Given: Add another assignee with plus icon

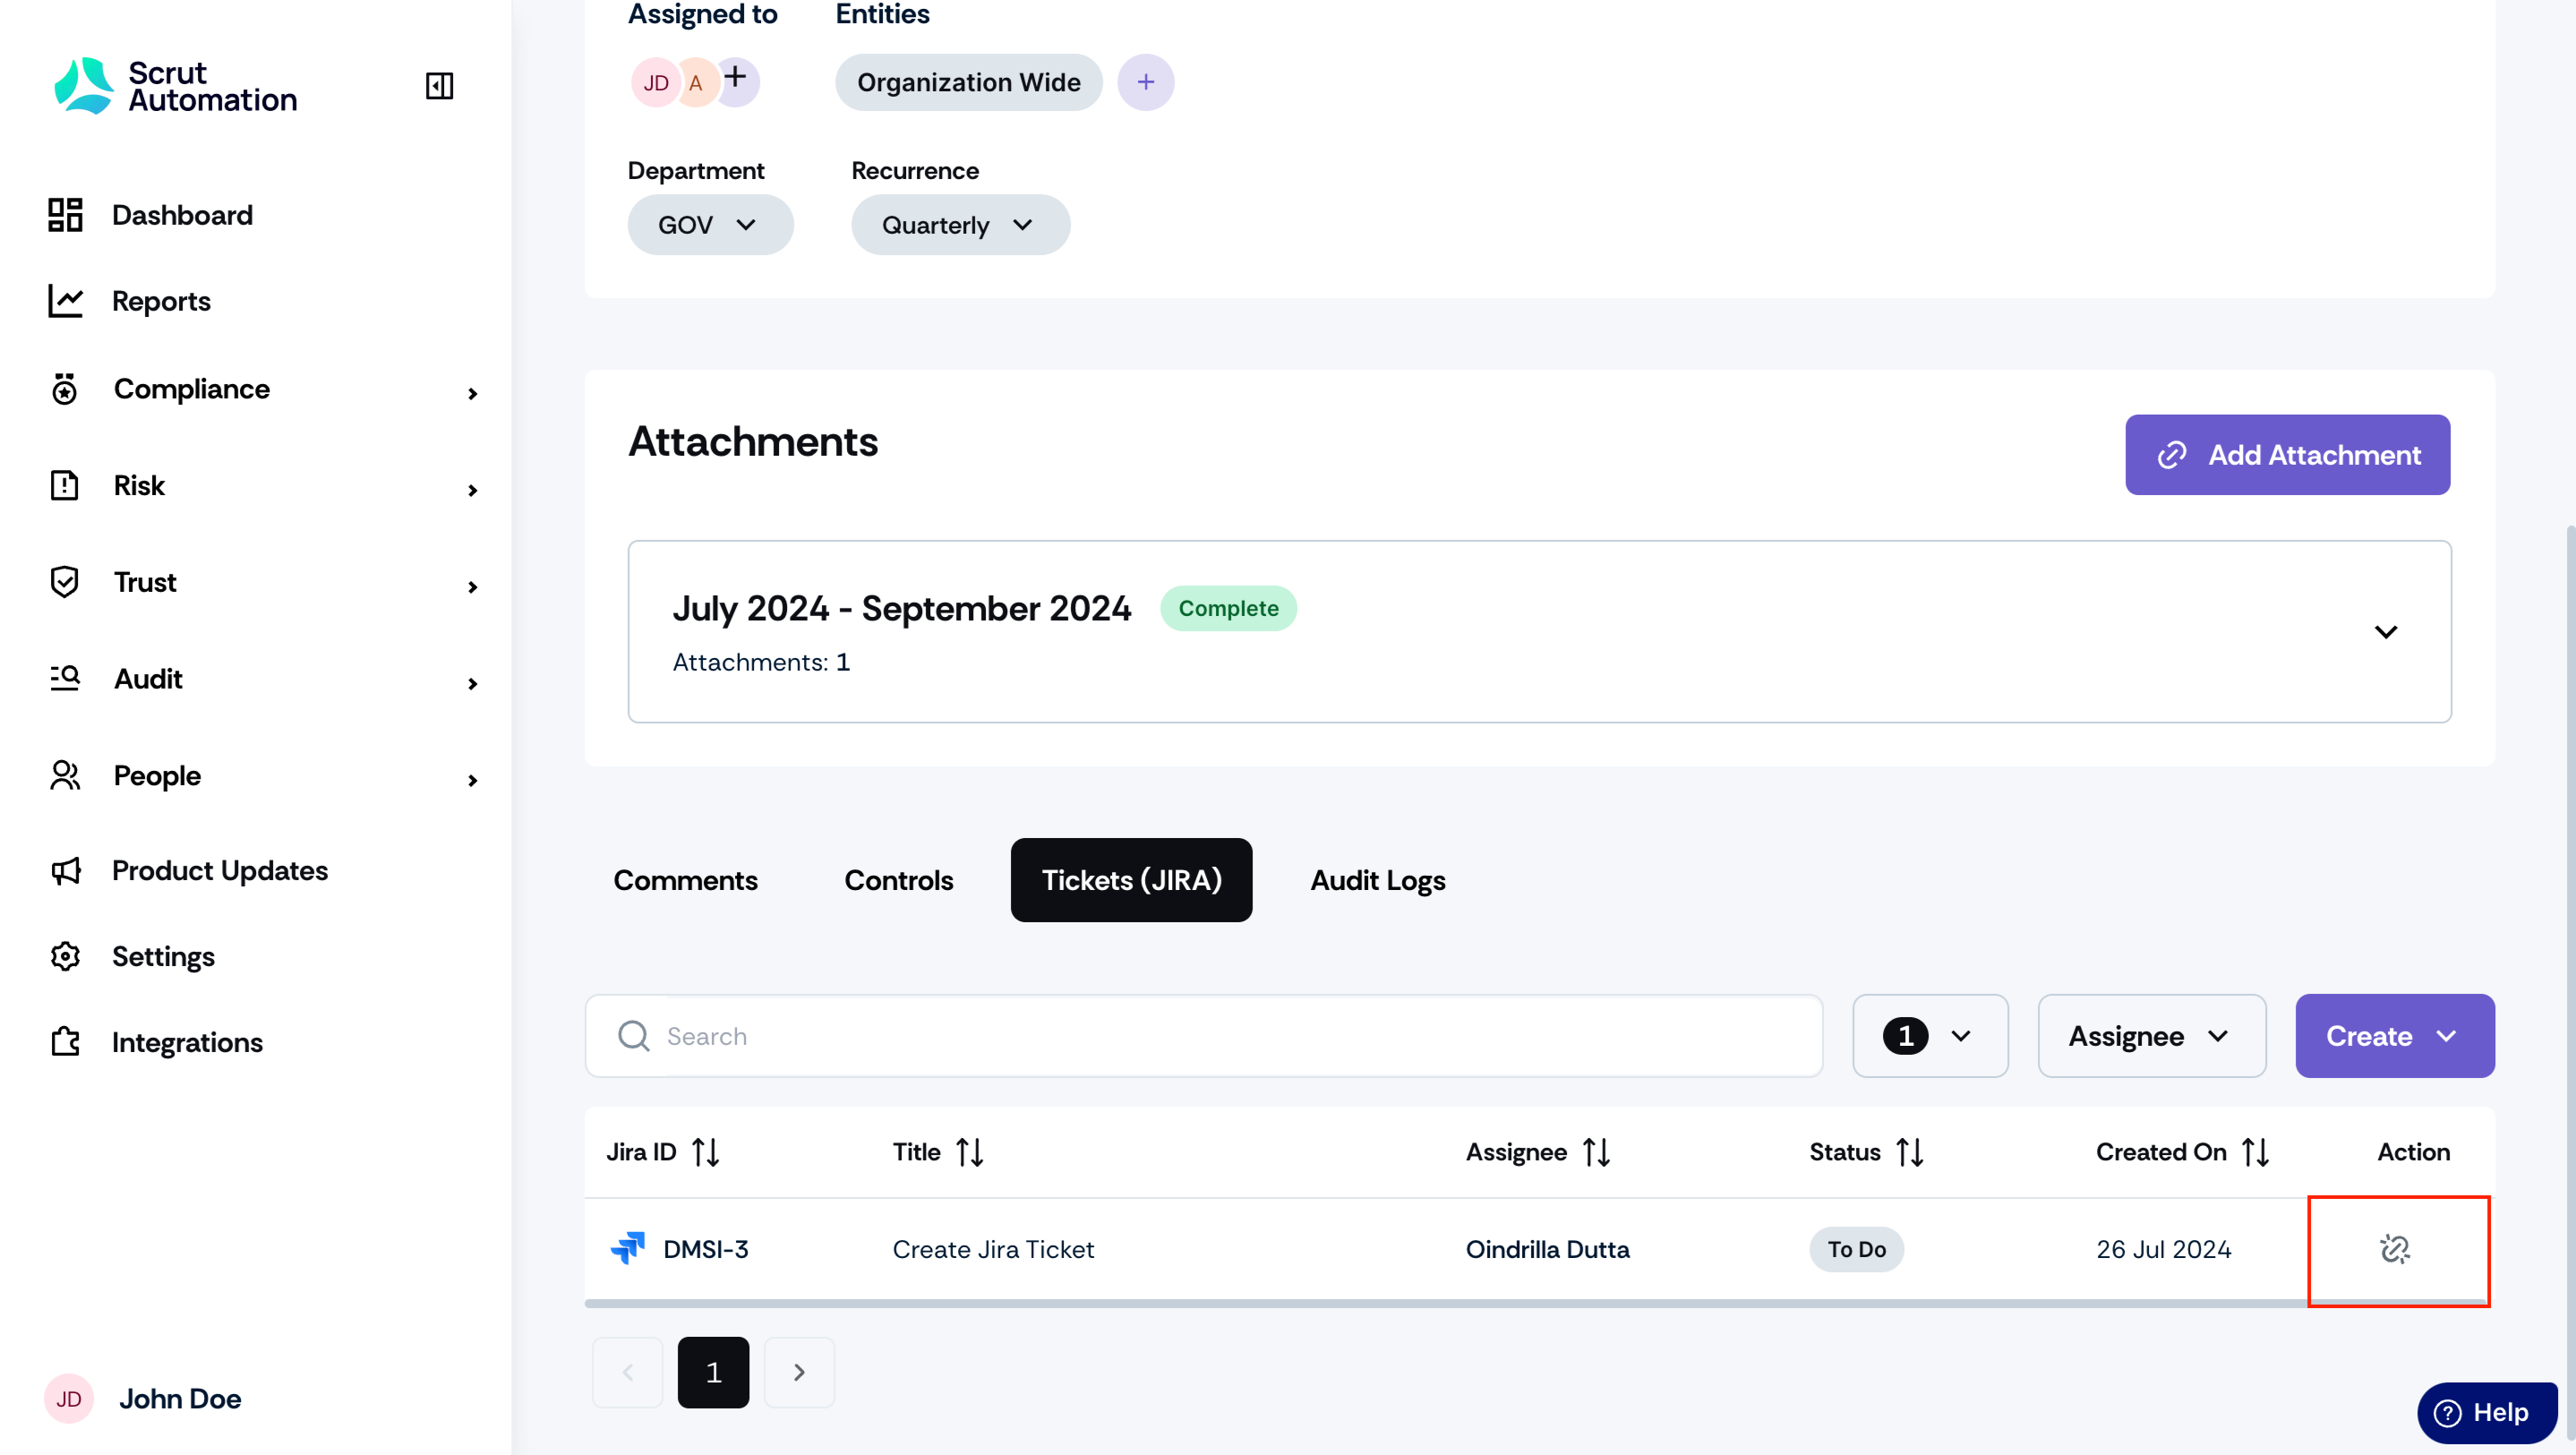Looking at the screenshot, I should [736, 78].
